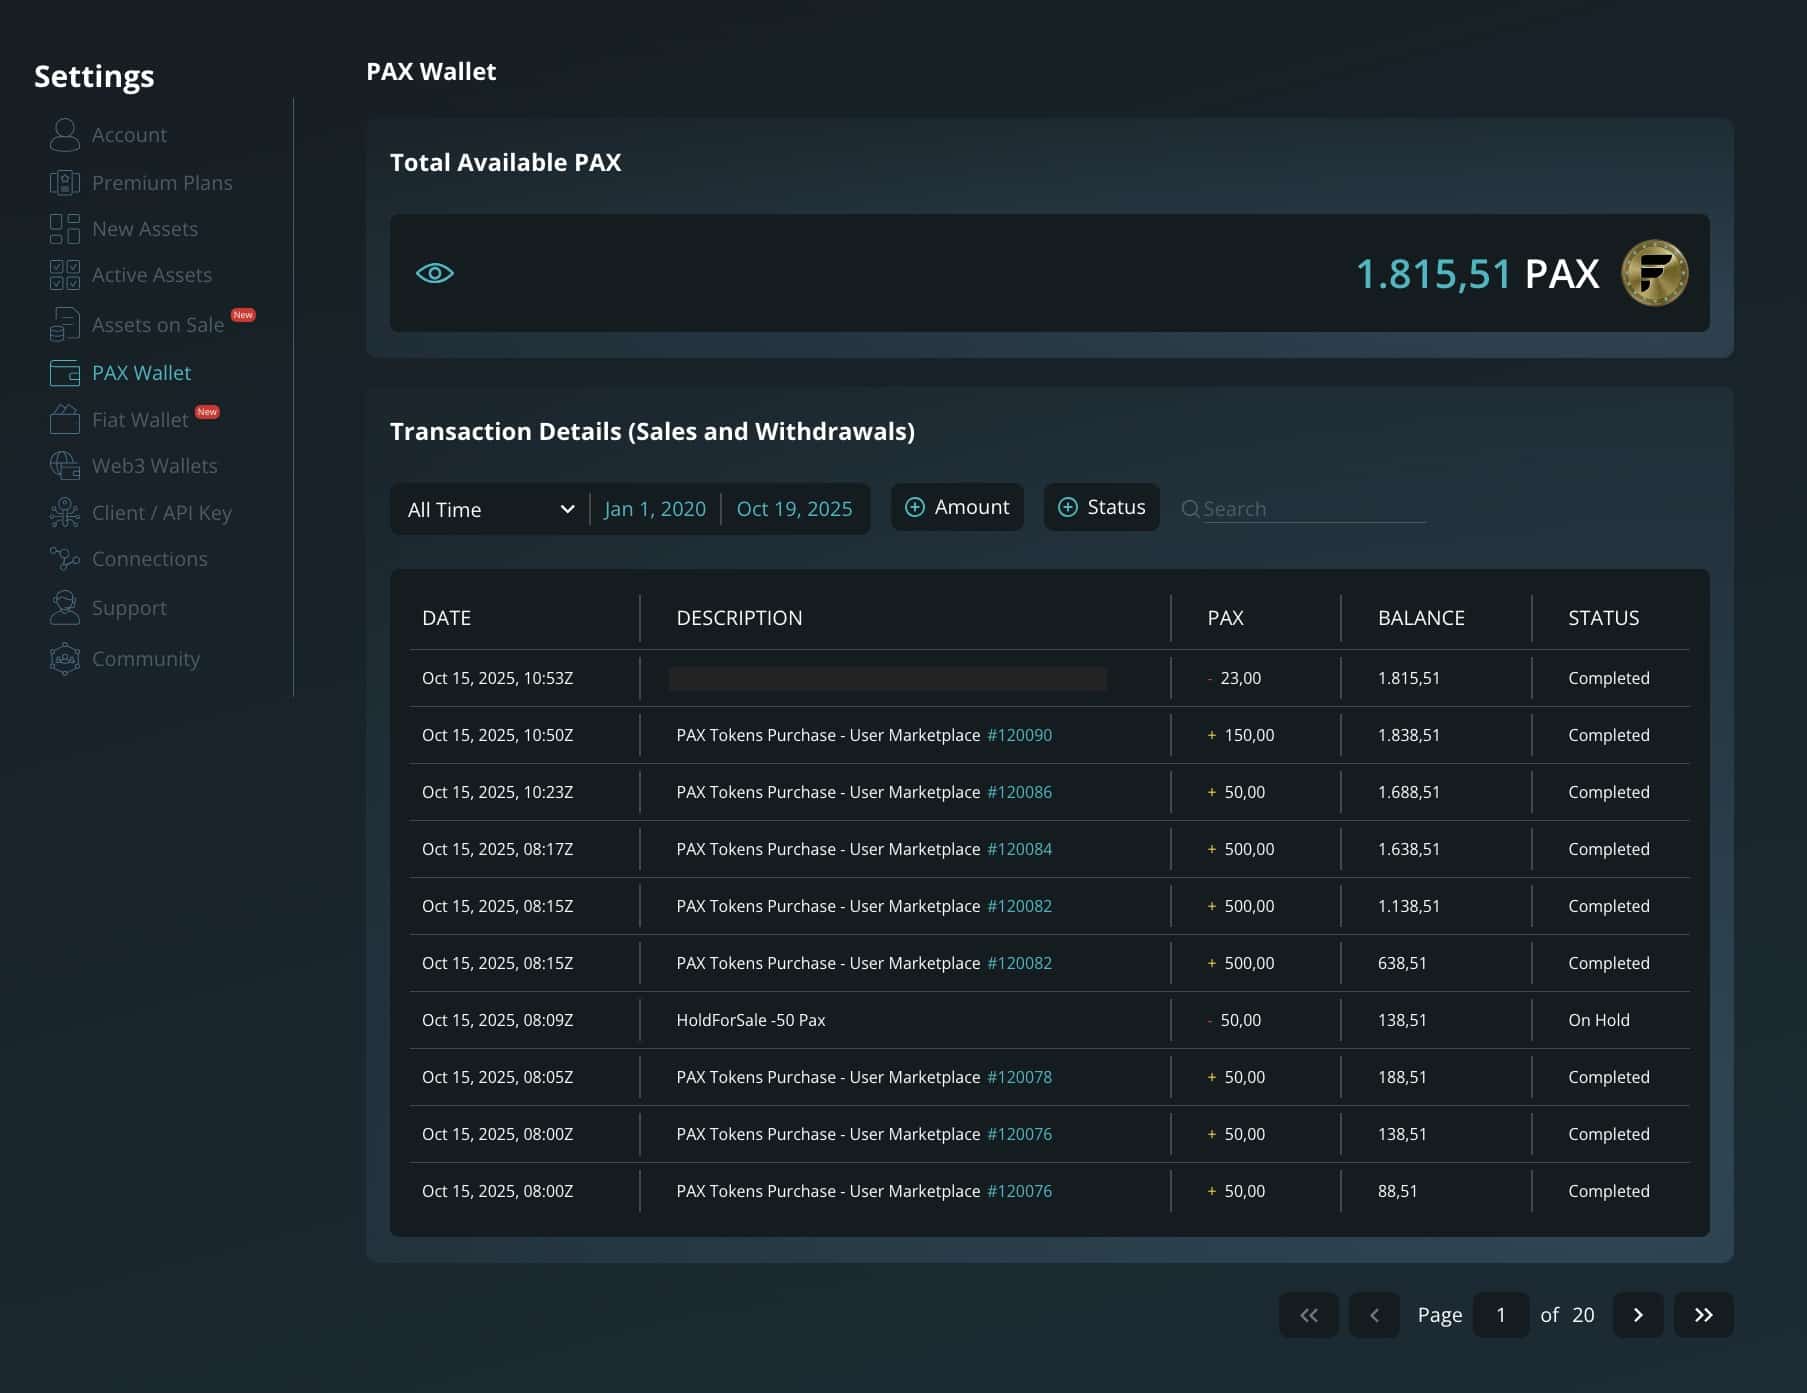Viewport: 1807px width, 1393px height.
Task: Go to the Assets on Sale section
Action: [x=157, y=325]
